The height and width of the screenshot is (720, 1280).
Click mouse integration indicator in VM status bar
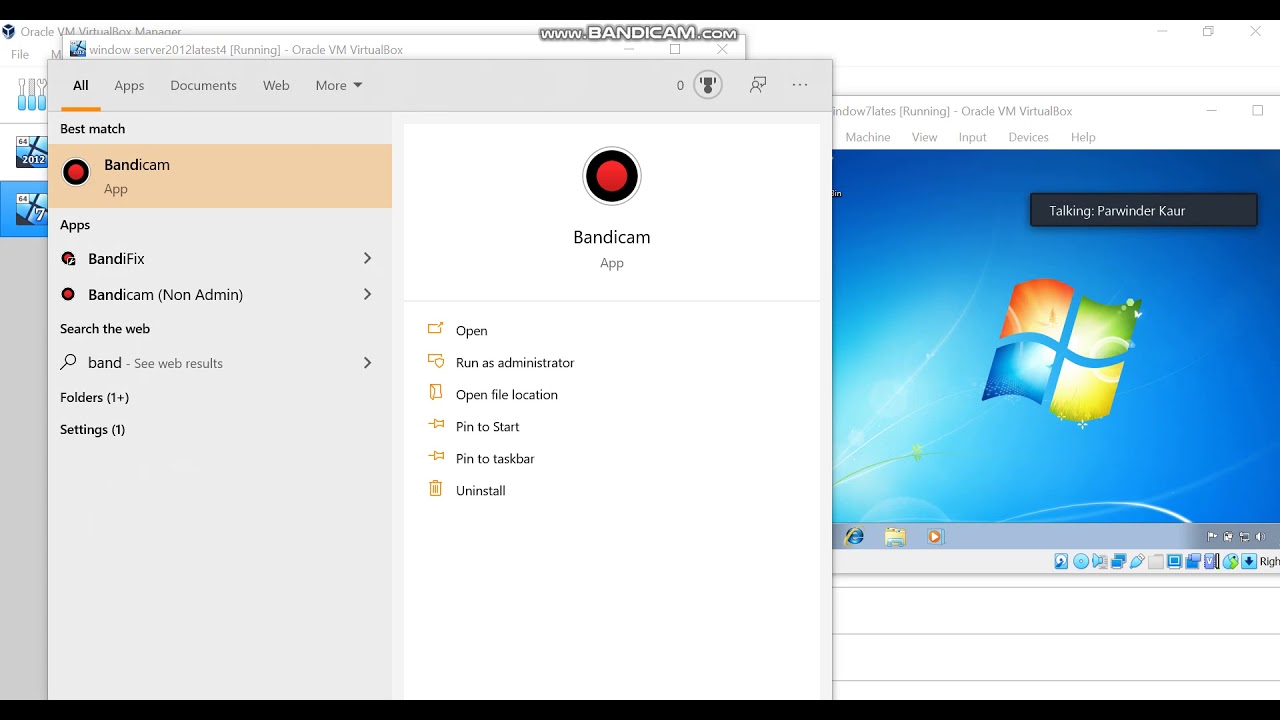[x=1230, y=561]
